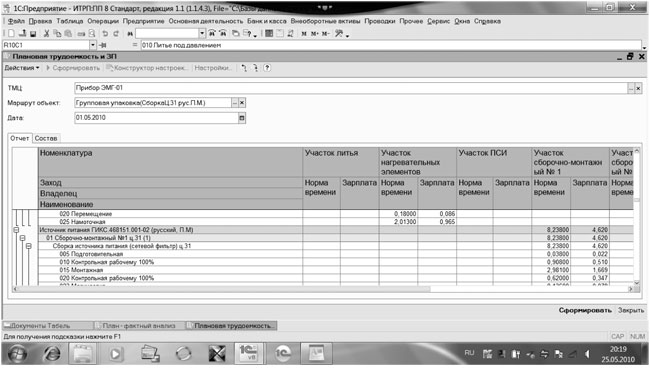Click the 015 Монтажная row
The width and height of the screenshot is (650, 370).
[336, 270]
